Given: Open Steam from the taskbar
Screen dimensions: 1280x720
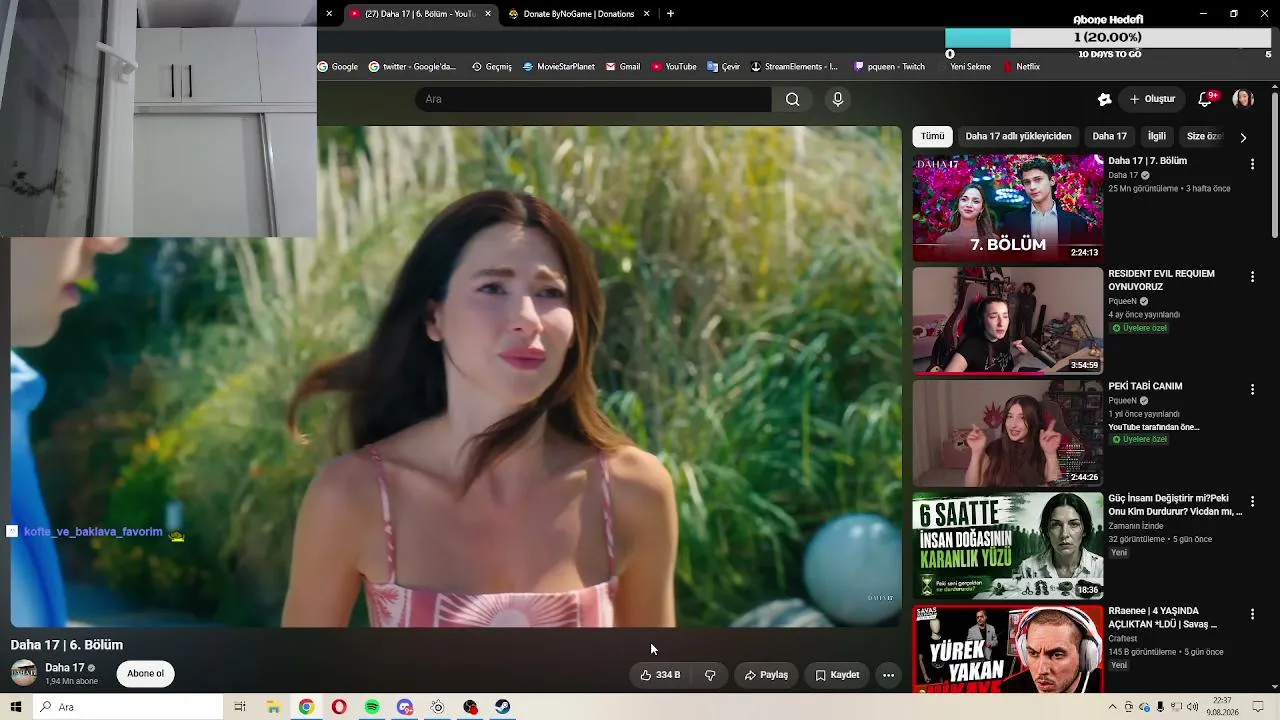Looking at the screenshot, I should pyautogui.click(x=503, y=707).
